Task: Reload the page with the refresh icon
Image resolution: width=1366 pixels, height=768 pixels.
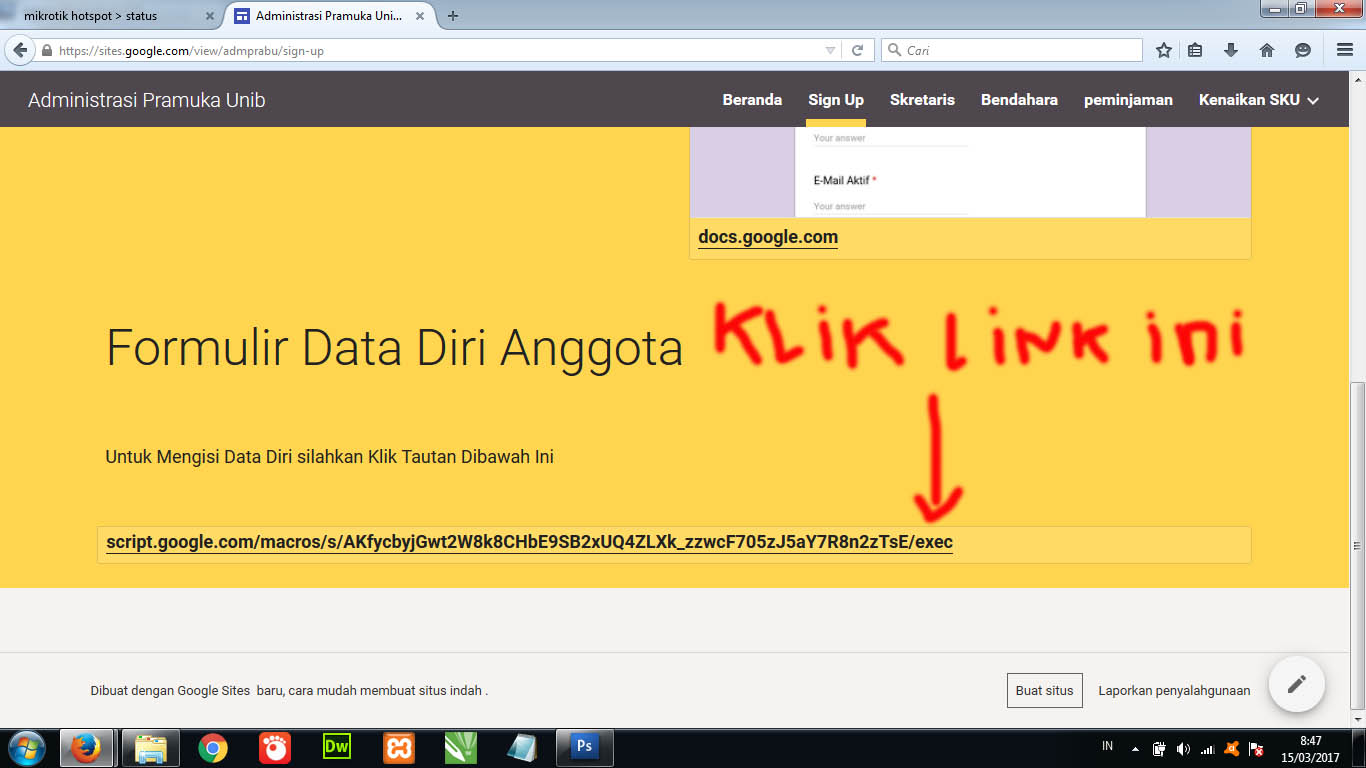Action: (857, 49)
